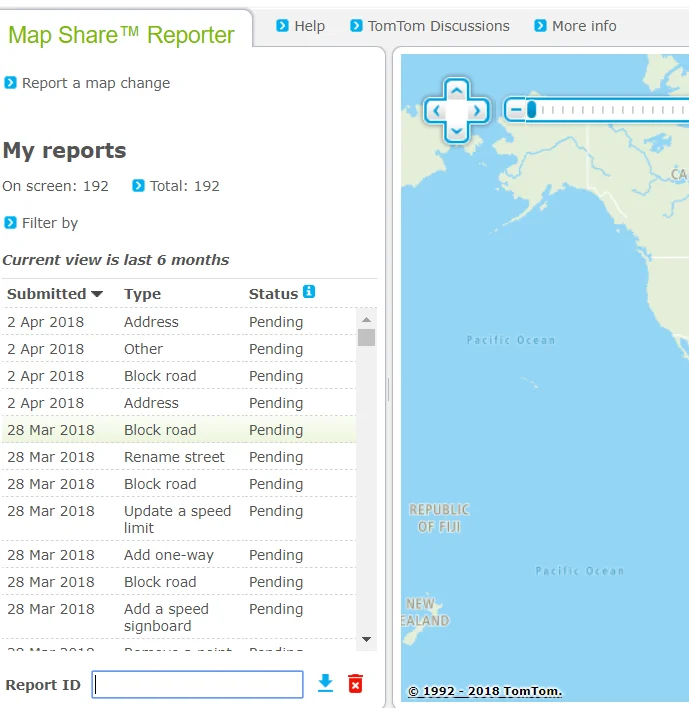Click the Total: 192 link
689x708 pixels.
tap(176, 186)
